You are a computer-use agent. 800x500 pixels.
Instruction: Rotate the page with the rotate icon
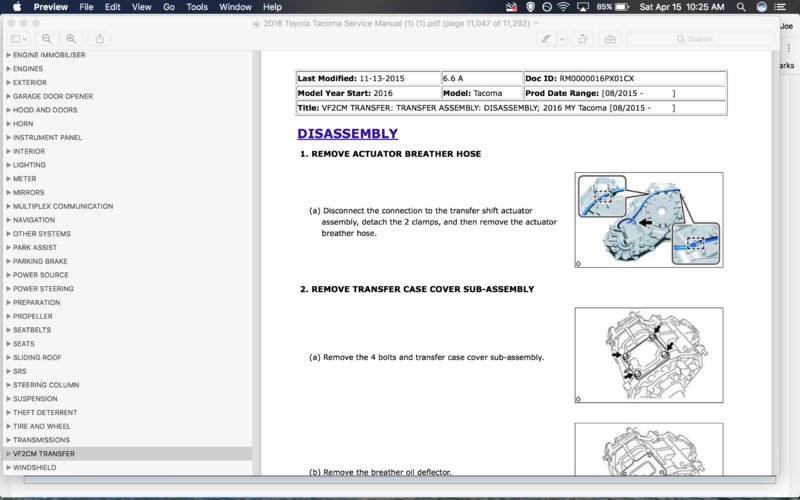point(582,39)
